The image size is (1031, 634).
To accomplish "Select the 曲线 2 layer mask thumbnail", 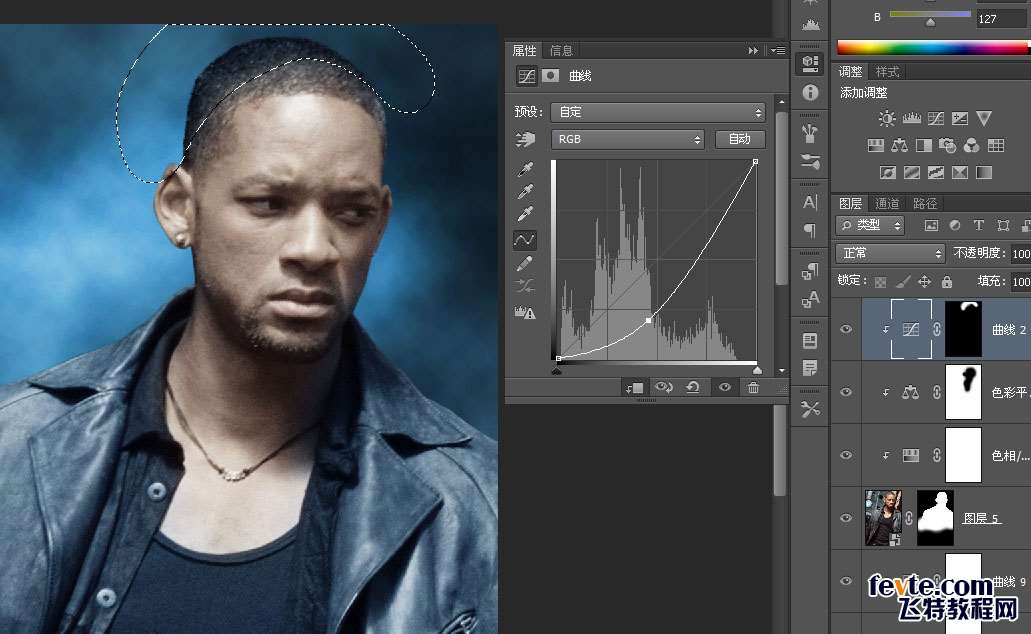I will [x=963, y=329].
